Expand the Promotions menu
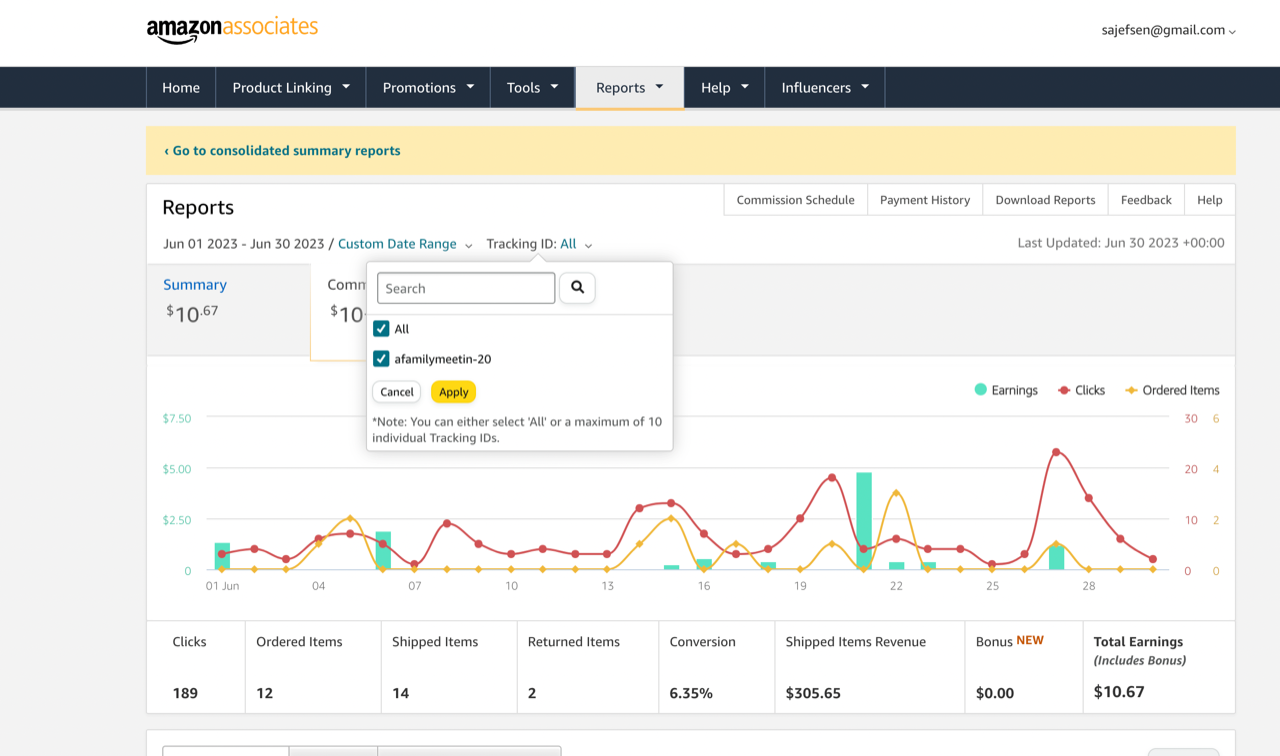 point(428,87)
